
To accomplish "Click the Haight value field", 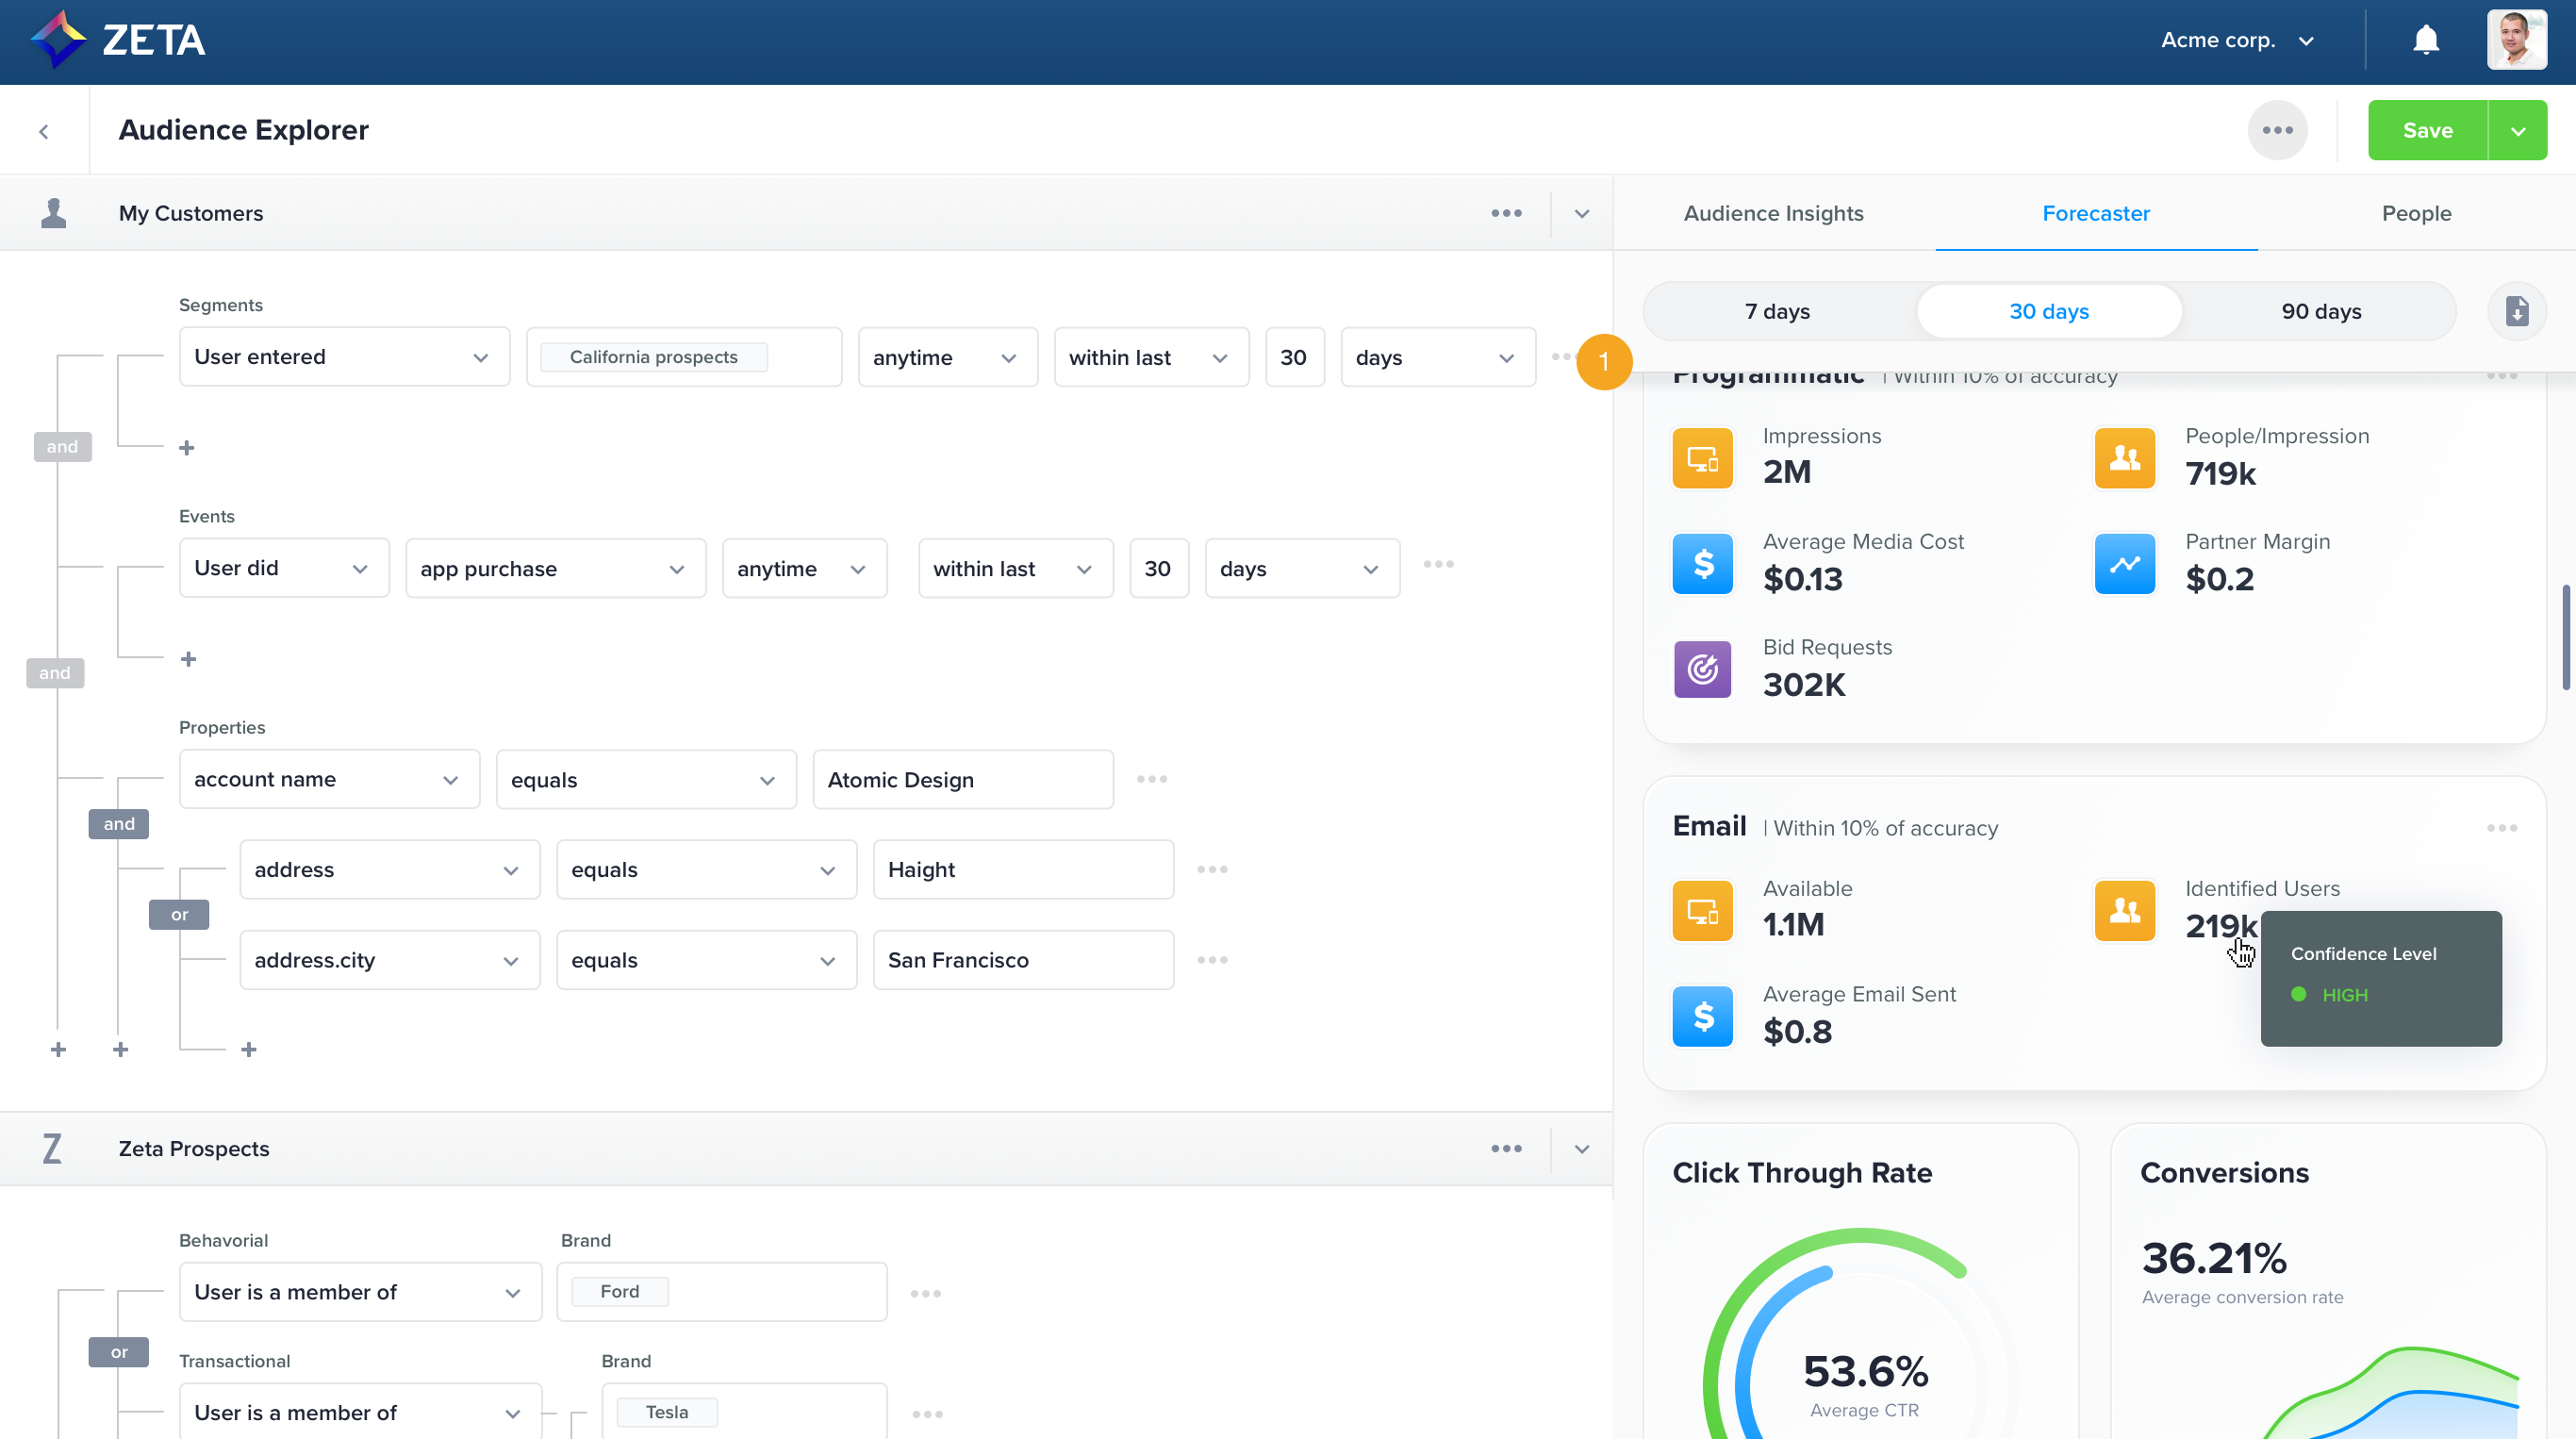I will click(x=1023, y=869).
